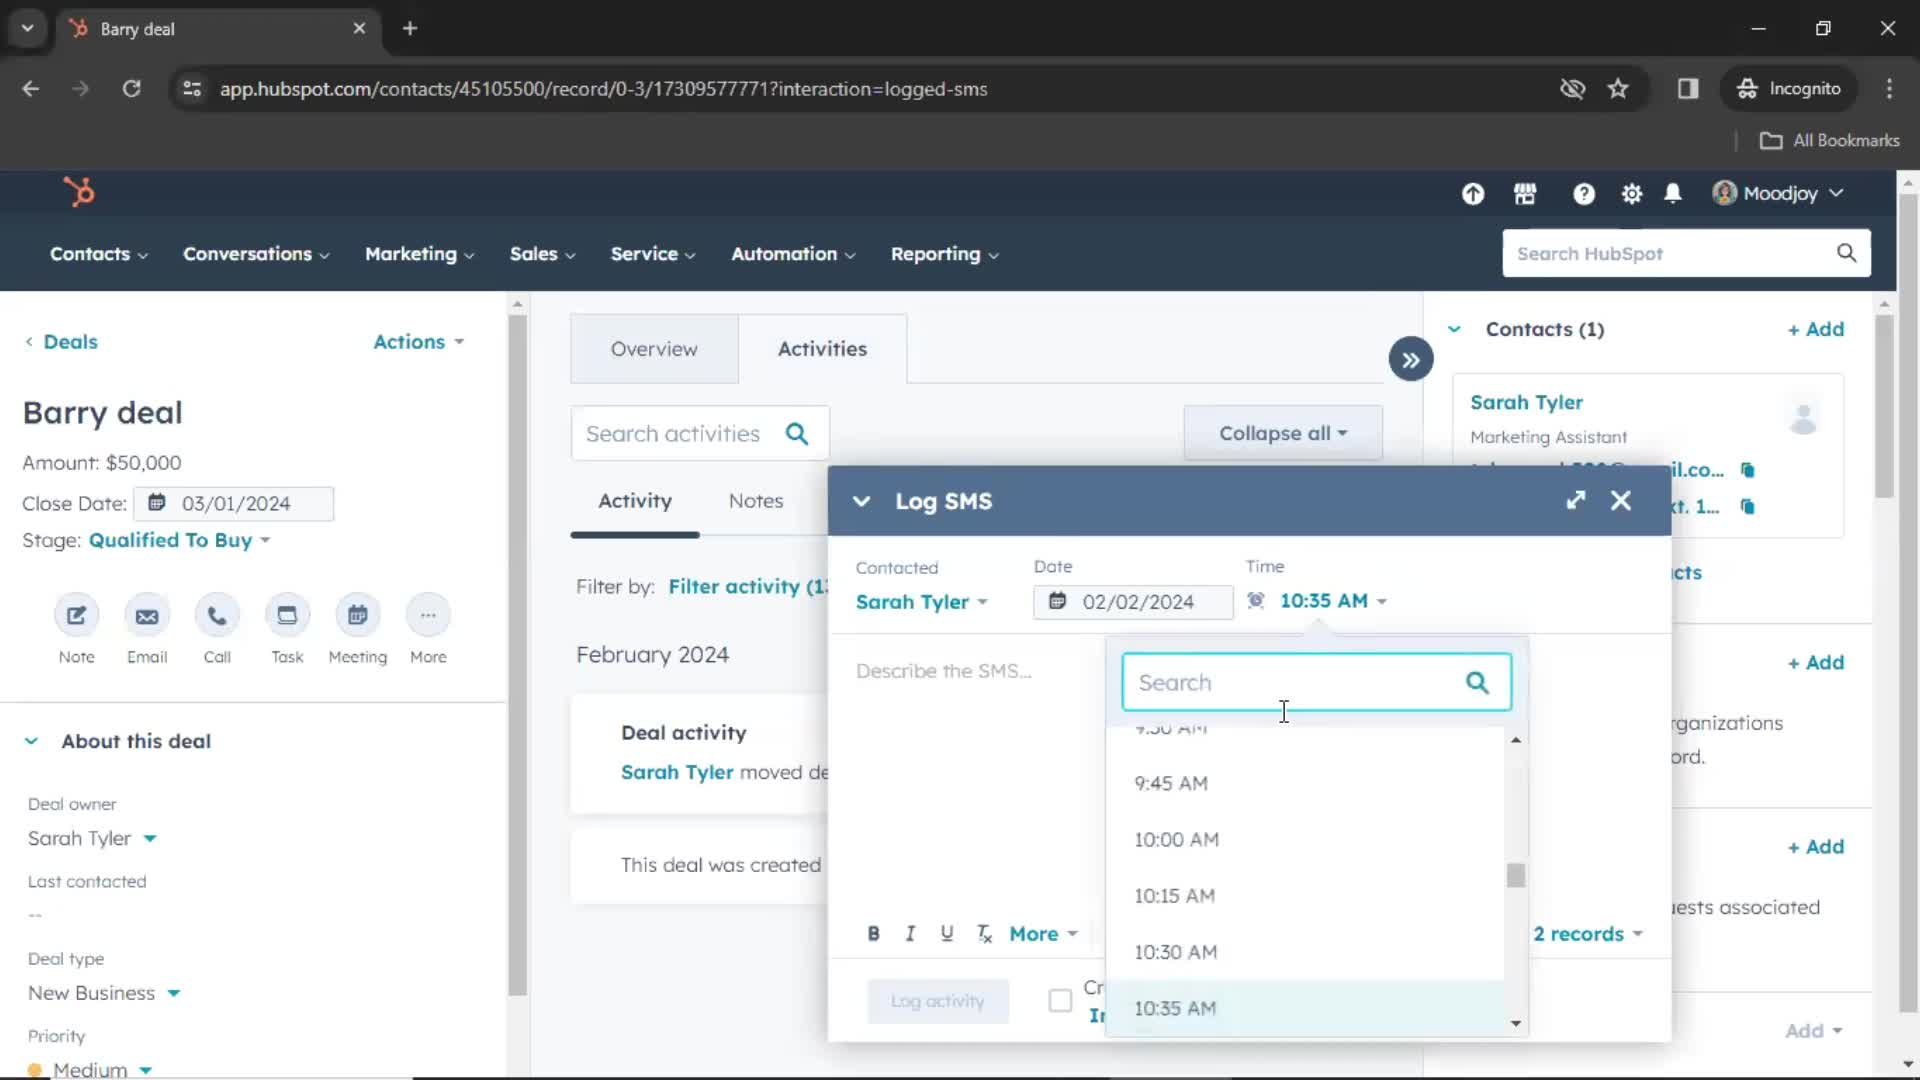Toggle the create follow-up task checkbox
The image size is (1920, 1080).
[1060, 1000]
